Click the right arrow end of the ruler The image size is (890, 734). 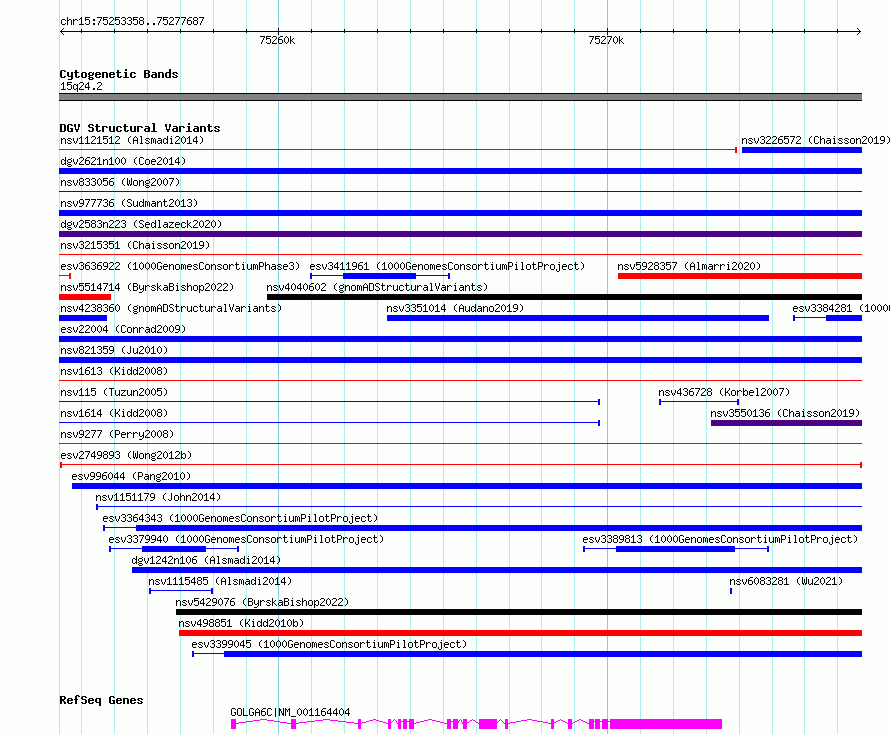pos(859,31)
